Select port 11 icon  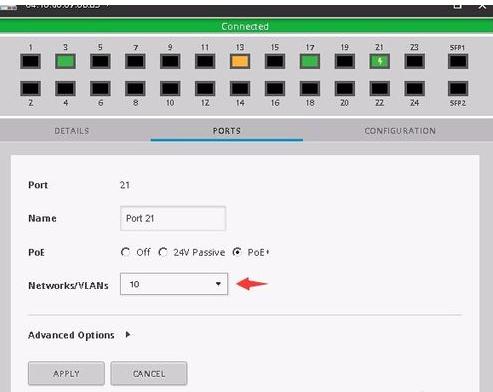coord(205,61)
